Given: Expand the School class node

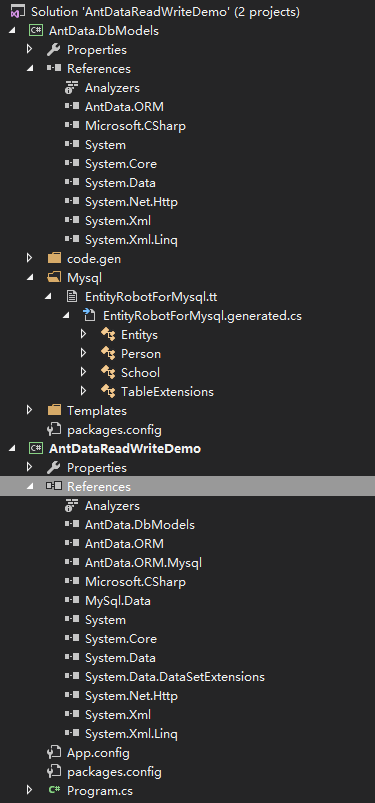Looking at the screenshot, I should [x=84, y=372].
